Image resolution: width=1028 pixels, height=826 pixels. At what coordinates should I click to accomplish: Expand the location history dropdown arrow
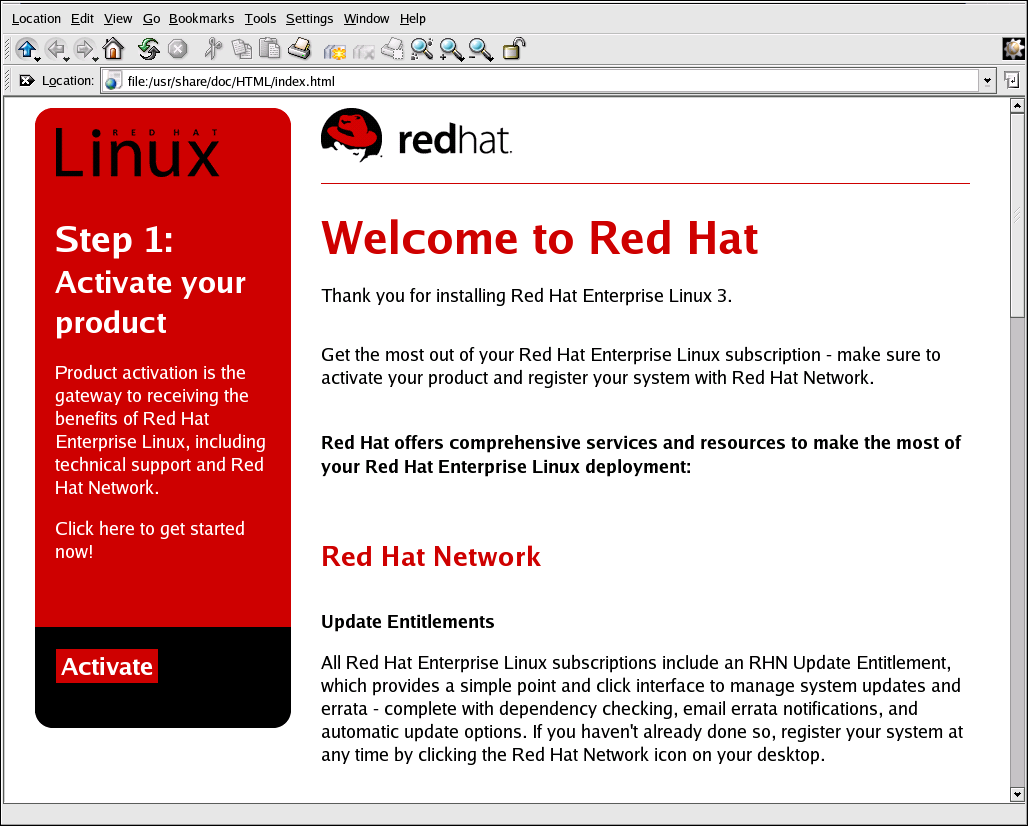(987, 80)
